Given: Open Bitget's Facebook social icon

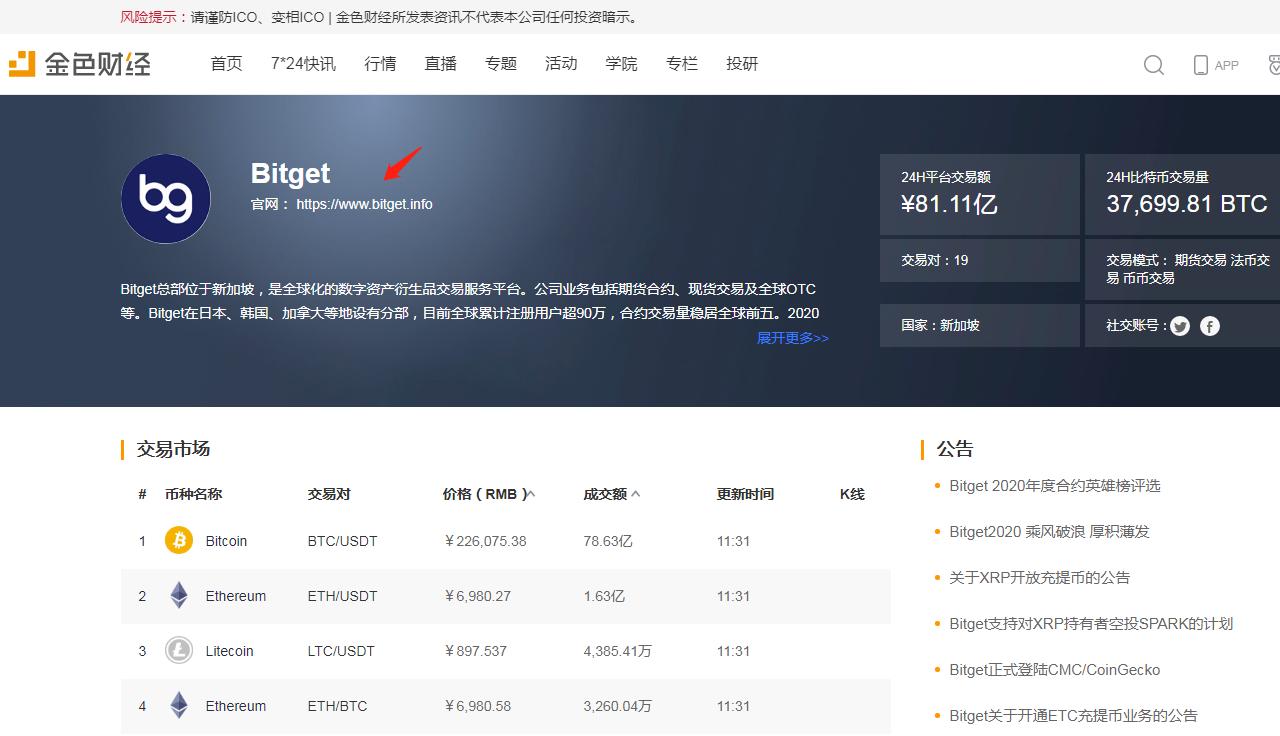Looking at the screenshot, I should pyautogui.click(x=1209, y=325).
